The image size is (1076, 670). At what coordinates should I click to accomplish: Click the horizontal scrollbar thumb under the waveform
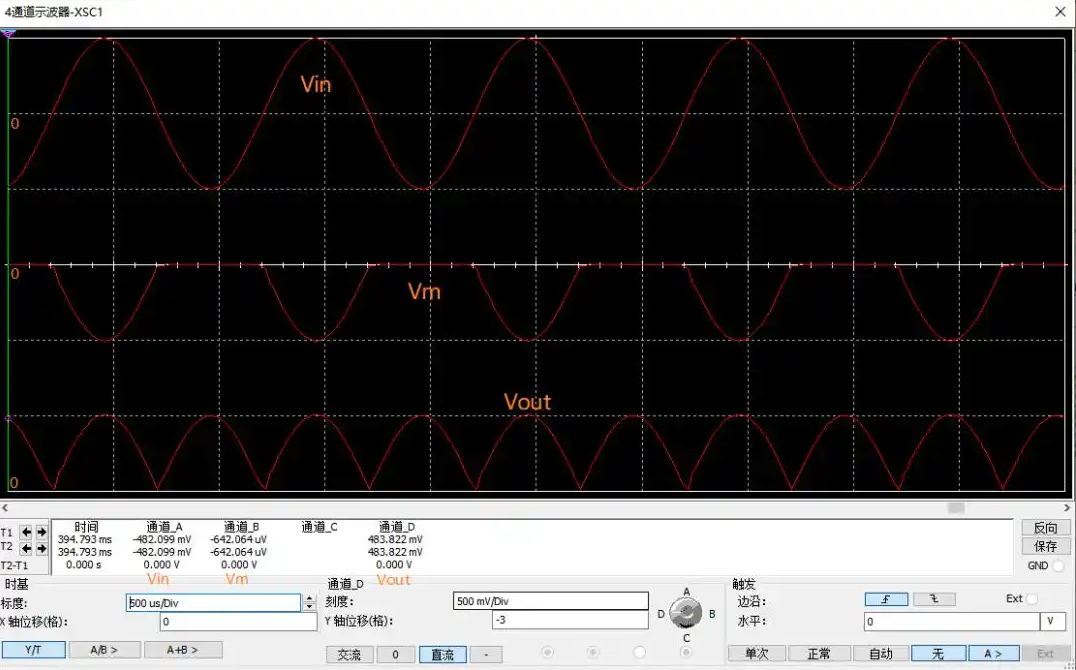click(956, 508)
